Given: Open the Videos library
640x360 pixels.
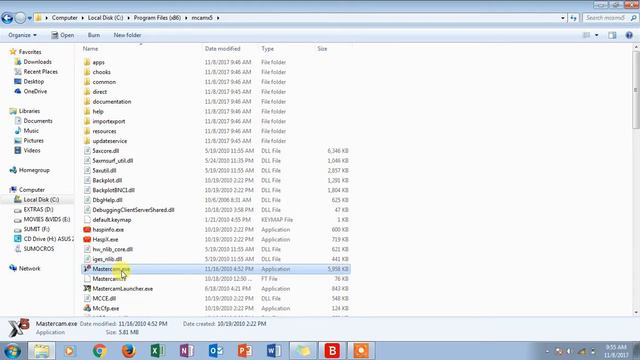Looking at the screenshot, I should pyautogui.click(x=32, y=150).
